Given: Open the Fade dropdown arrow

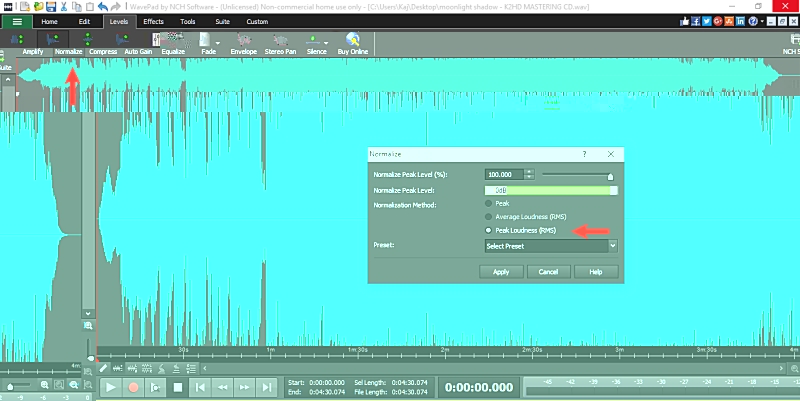Looking at the screenshot, I should [218, 43].
